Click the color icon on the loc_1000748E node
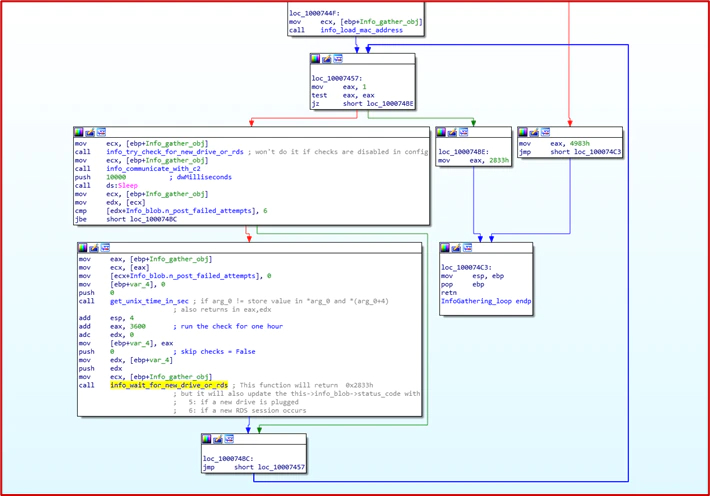The width and height of the screenshot is (710, 496). click(441, 132)
